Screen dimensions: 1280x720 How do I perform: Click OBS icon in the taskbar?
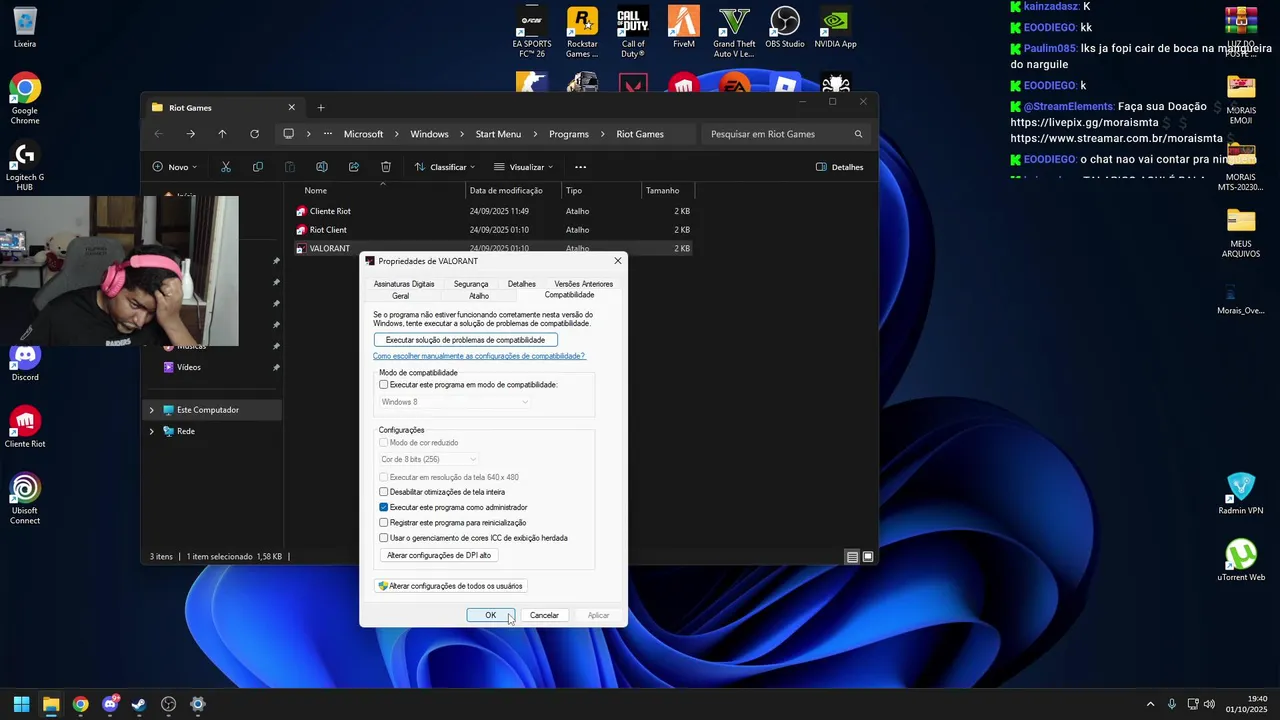coord(168,704)
